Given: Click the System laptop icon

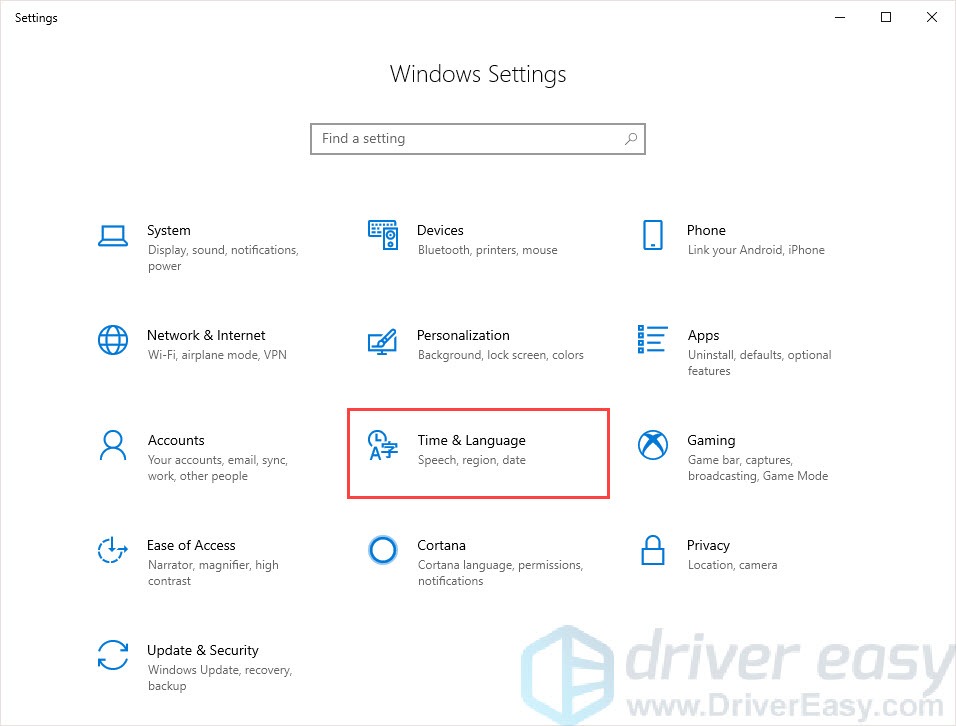Looking at the screenshot, I should tap(112, 235).
